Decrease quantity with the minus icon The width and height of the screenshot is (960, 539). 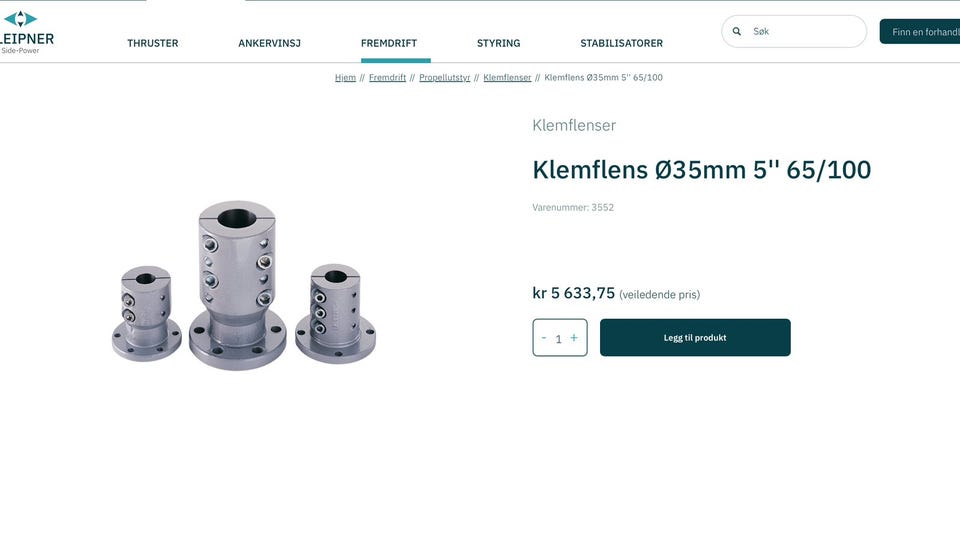(x=544, y=337)
